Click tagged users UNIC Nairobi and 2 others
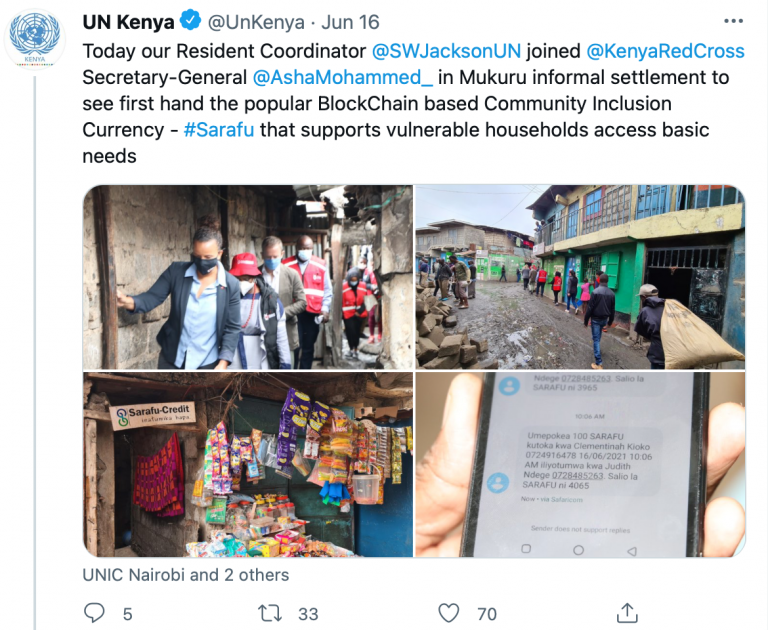The height and width of the screenshot is (630, 768). 186,575
